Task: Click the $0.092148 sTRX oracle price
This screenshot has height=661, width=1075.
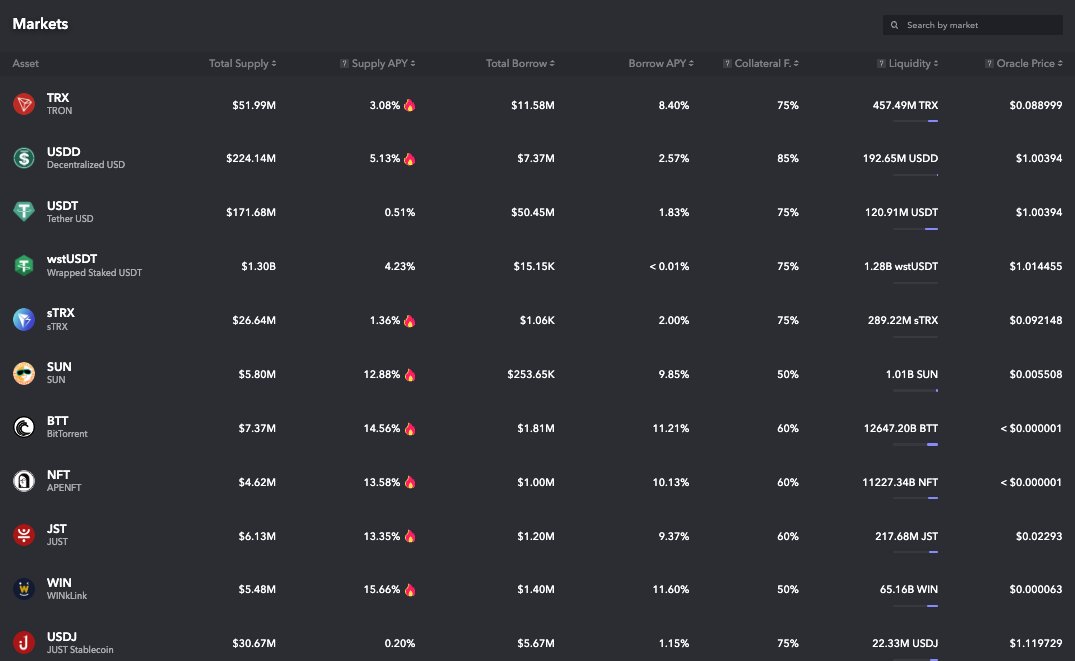Action: pos(1035,320)
